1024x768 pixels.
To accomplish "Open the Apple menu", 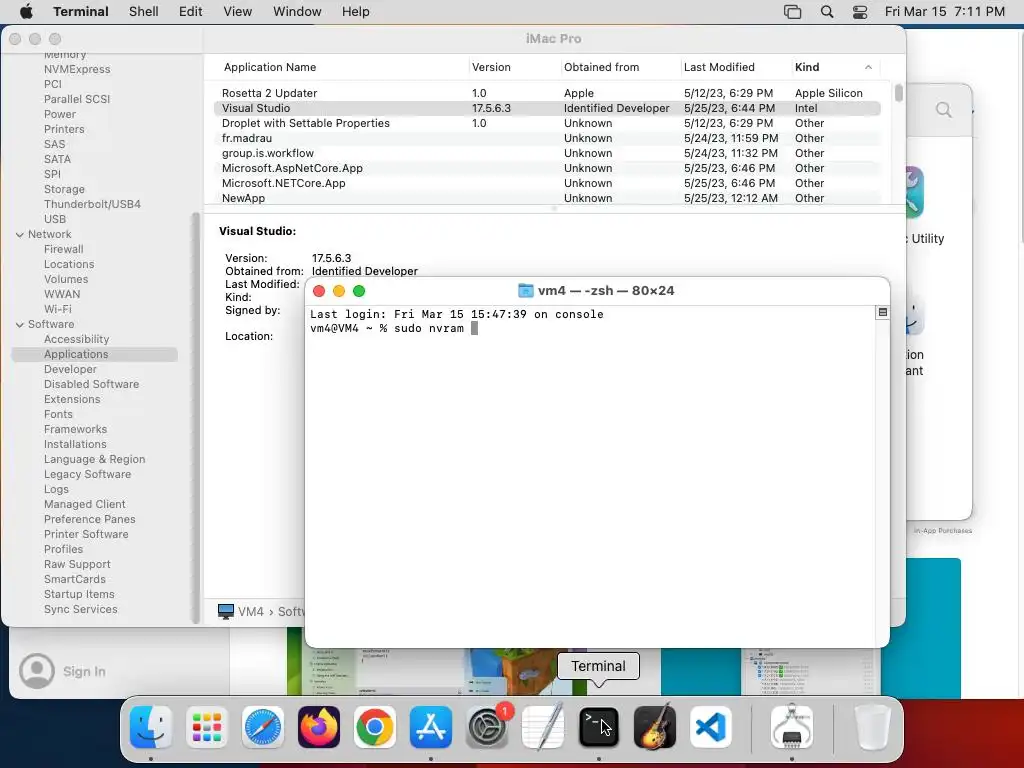I will (26, 12).
